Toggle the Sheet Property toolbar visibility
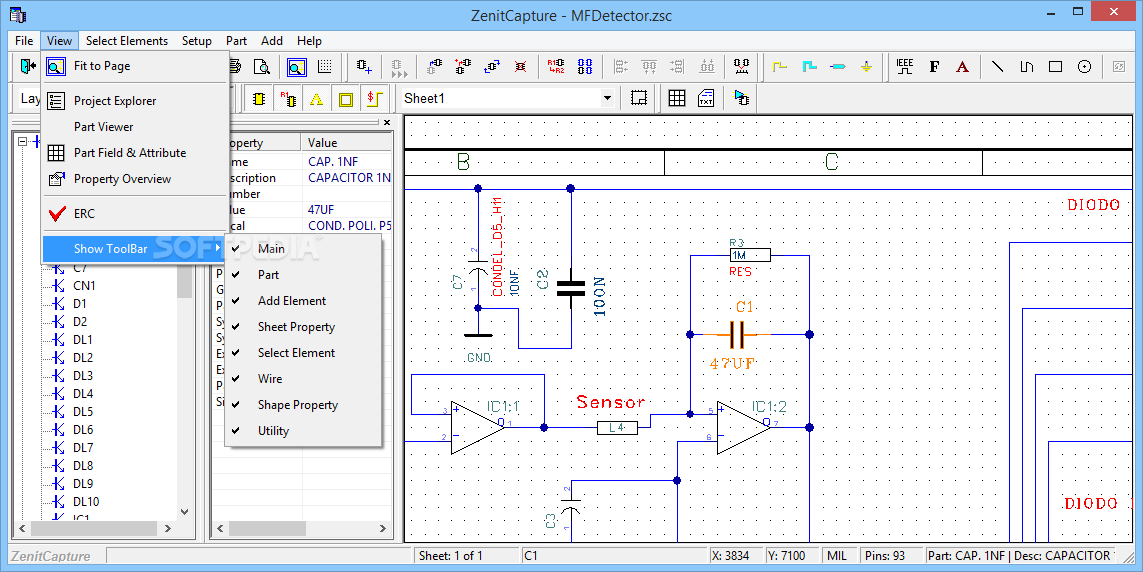Viewport: 1143px width, 572px height. (303, 327)
